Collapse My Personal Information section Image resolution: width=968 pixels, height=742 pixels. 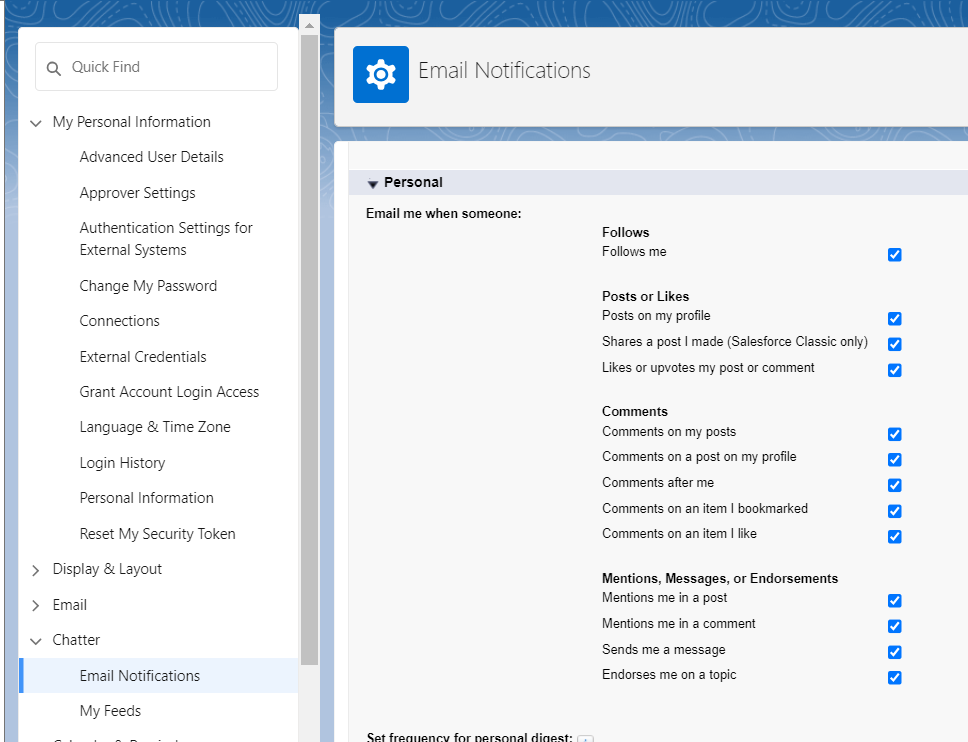coord(36,123)
